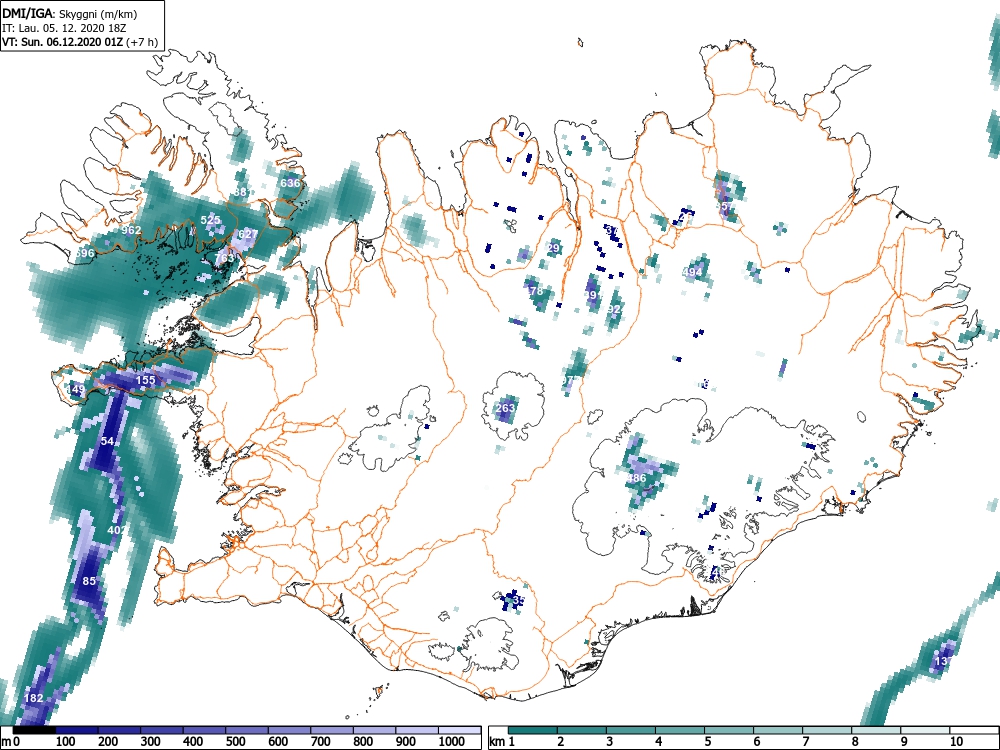Click the 182 visibility label on map

coord(33,698)
